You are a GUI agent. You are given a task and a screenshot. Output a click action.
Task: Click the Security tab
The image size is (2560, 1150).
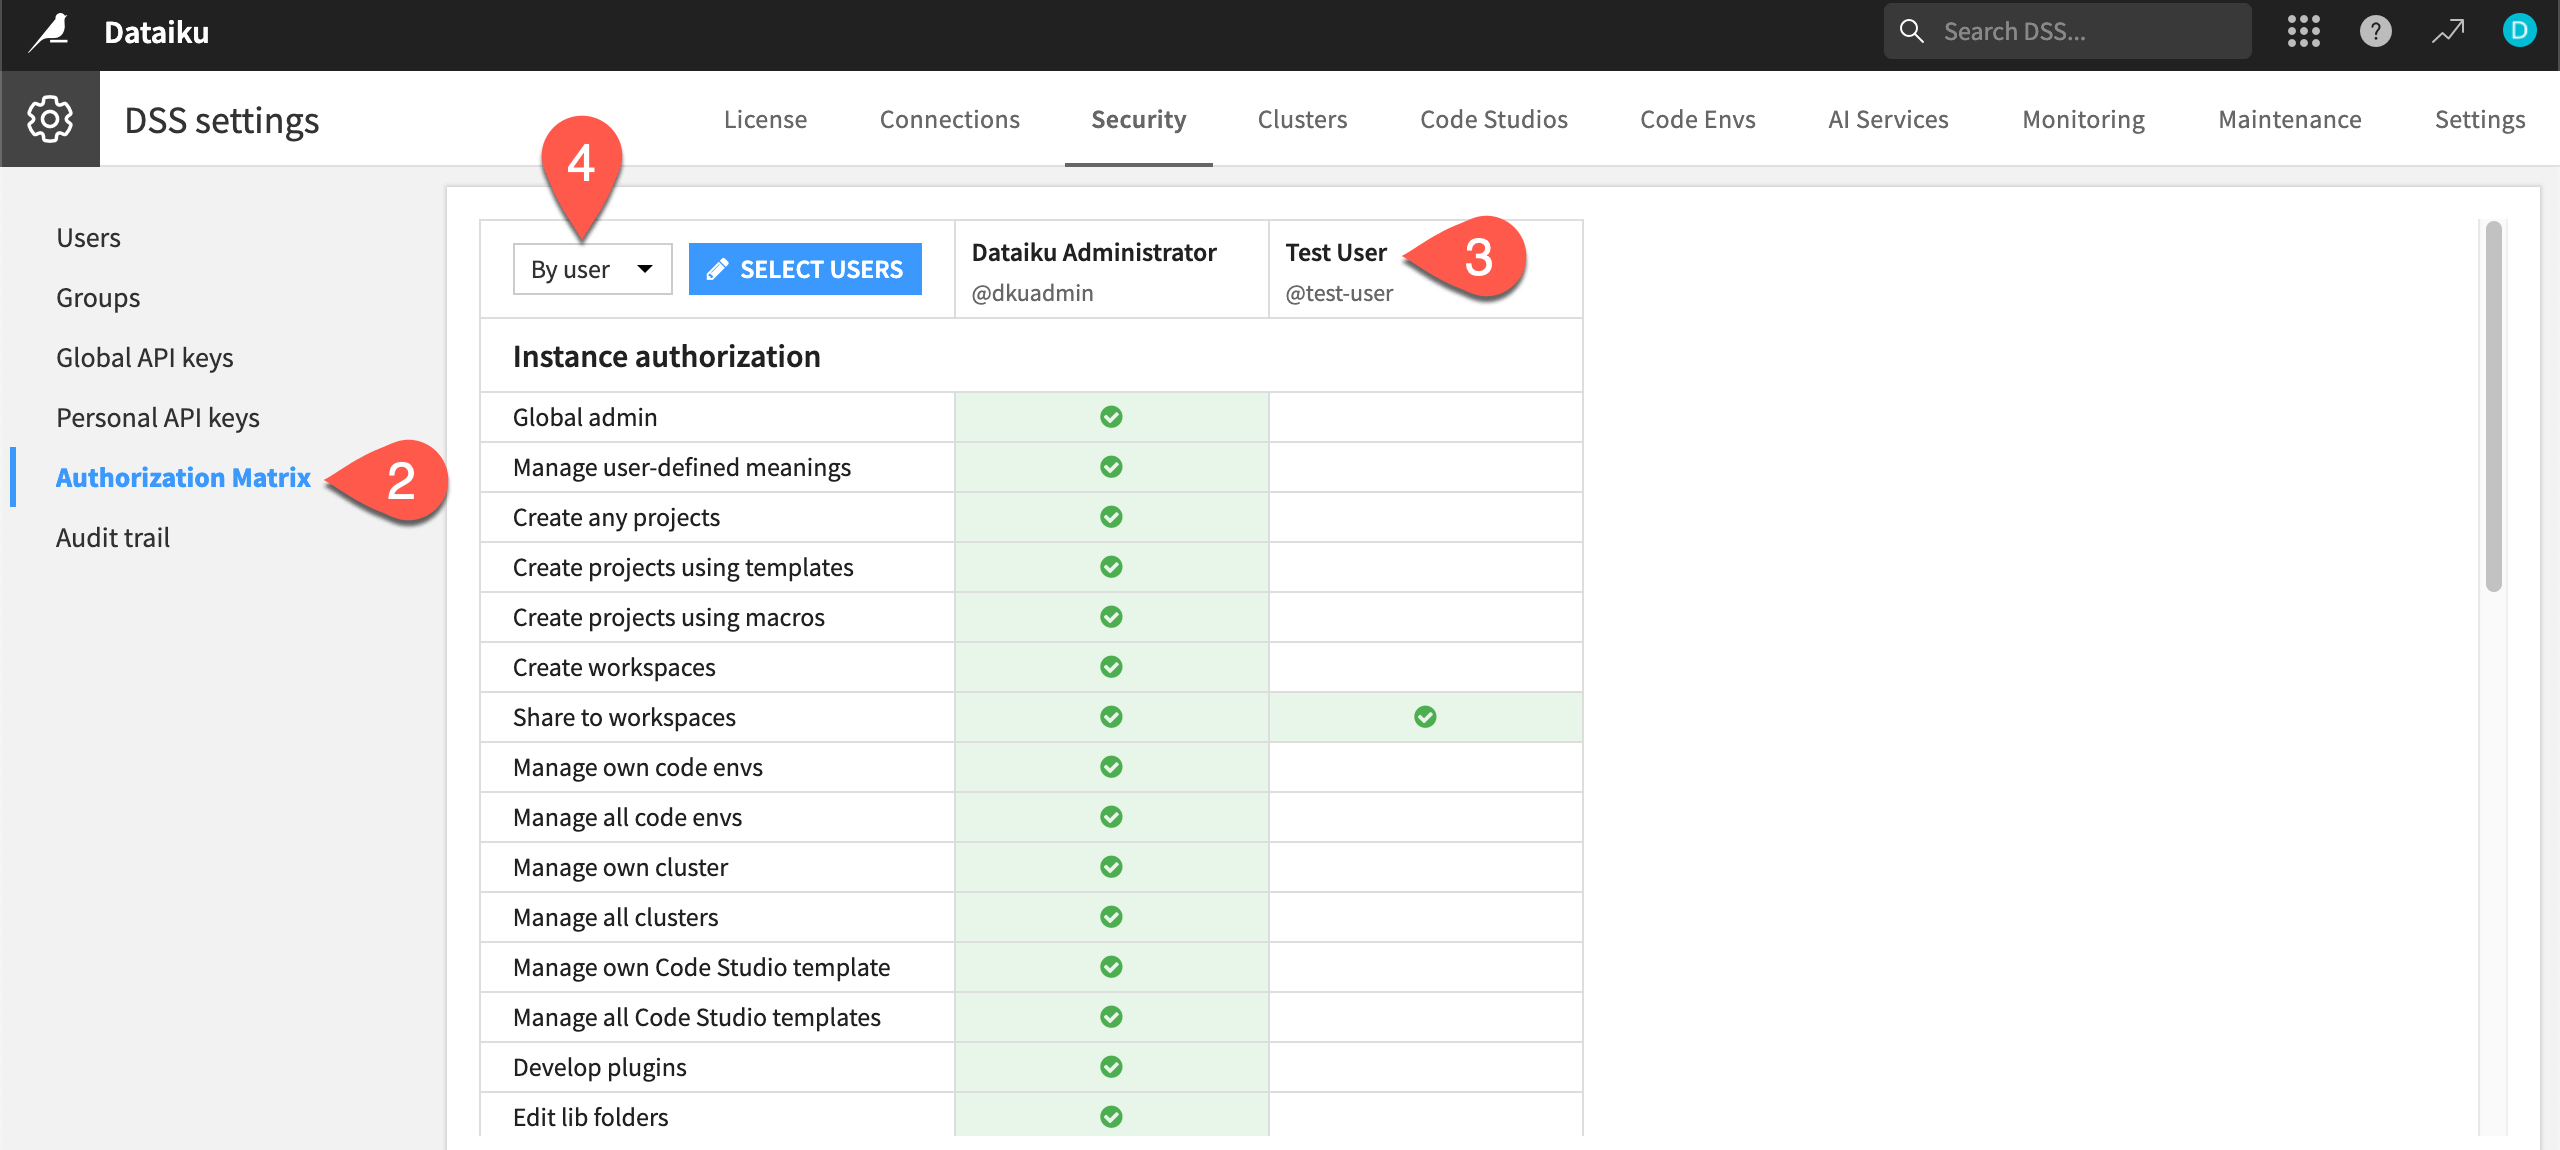[x=1138, y=119]
